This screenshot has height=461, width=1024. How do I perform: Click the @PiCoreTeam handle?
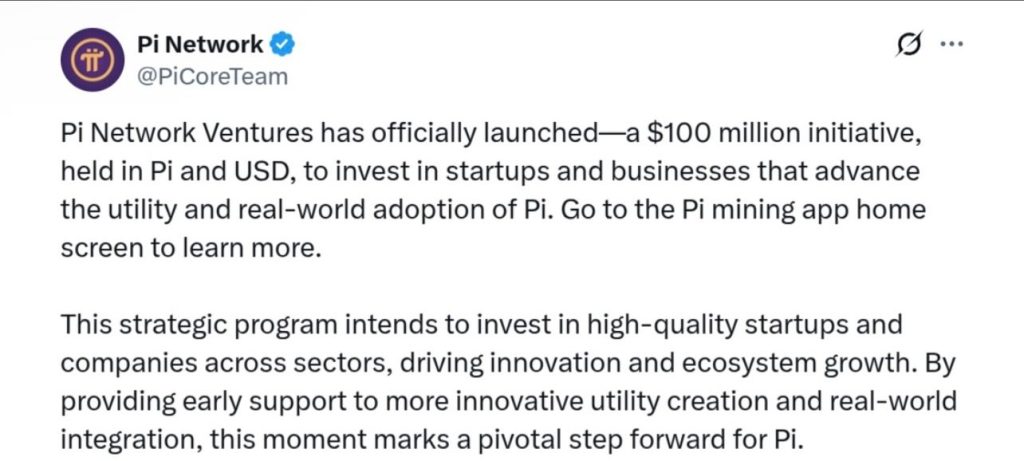pyautogui.click(x=210, y=76)
